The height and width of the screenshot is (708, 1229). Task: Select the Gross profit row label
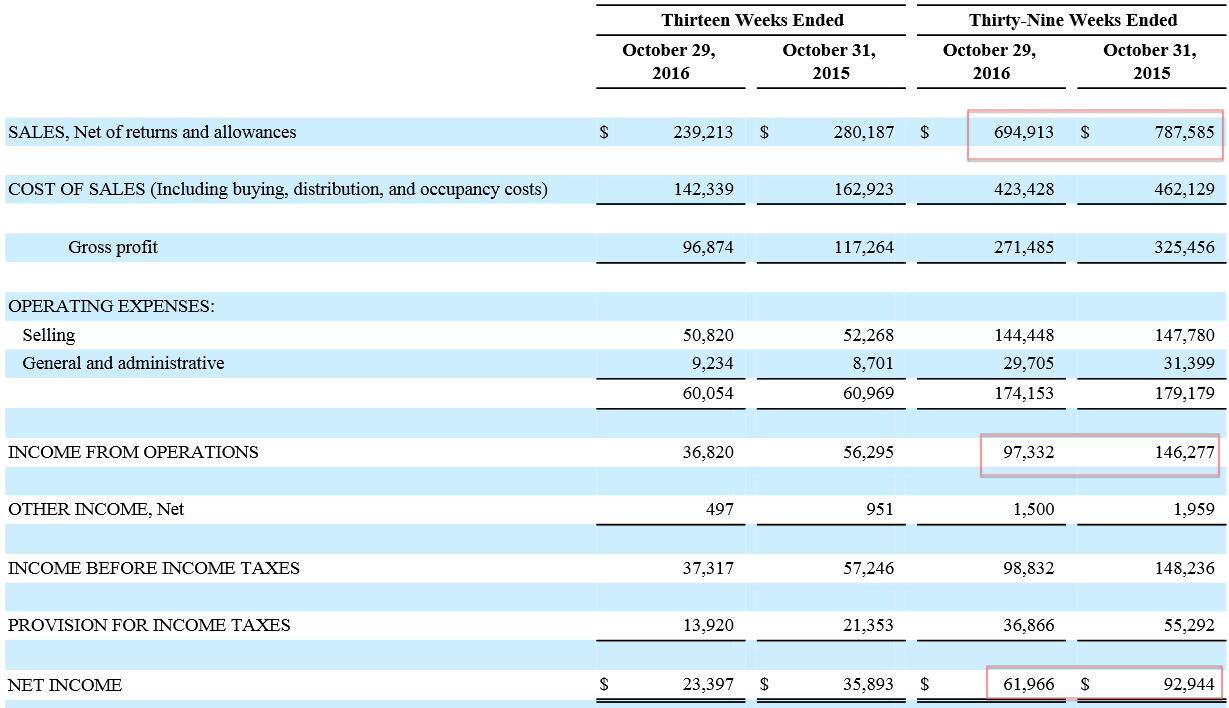pos(113,247)
